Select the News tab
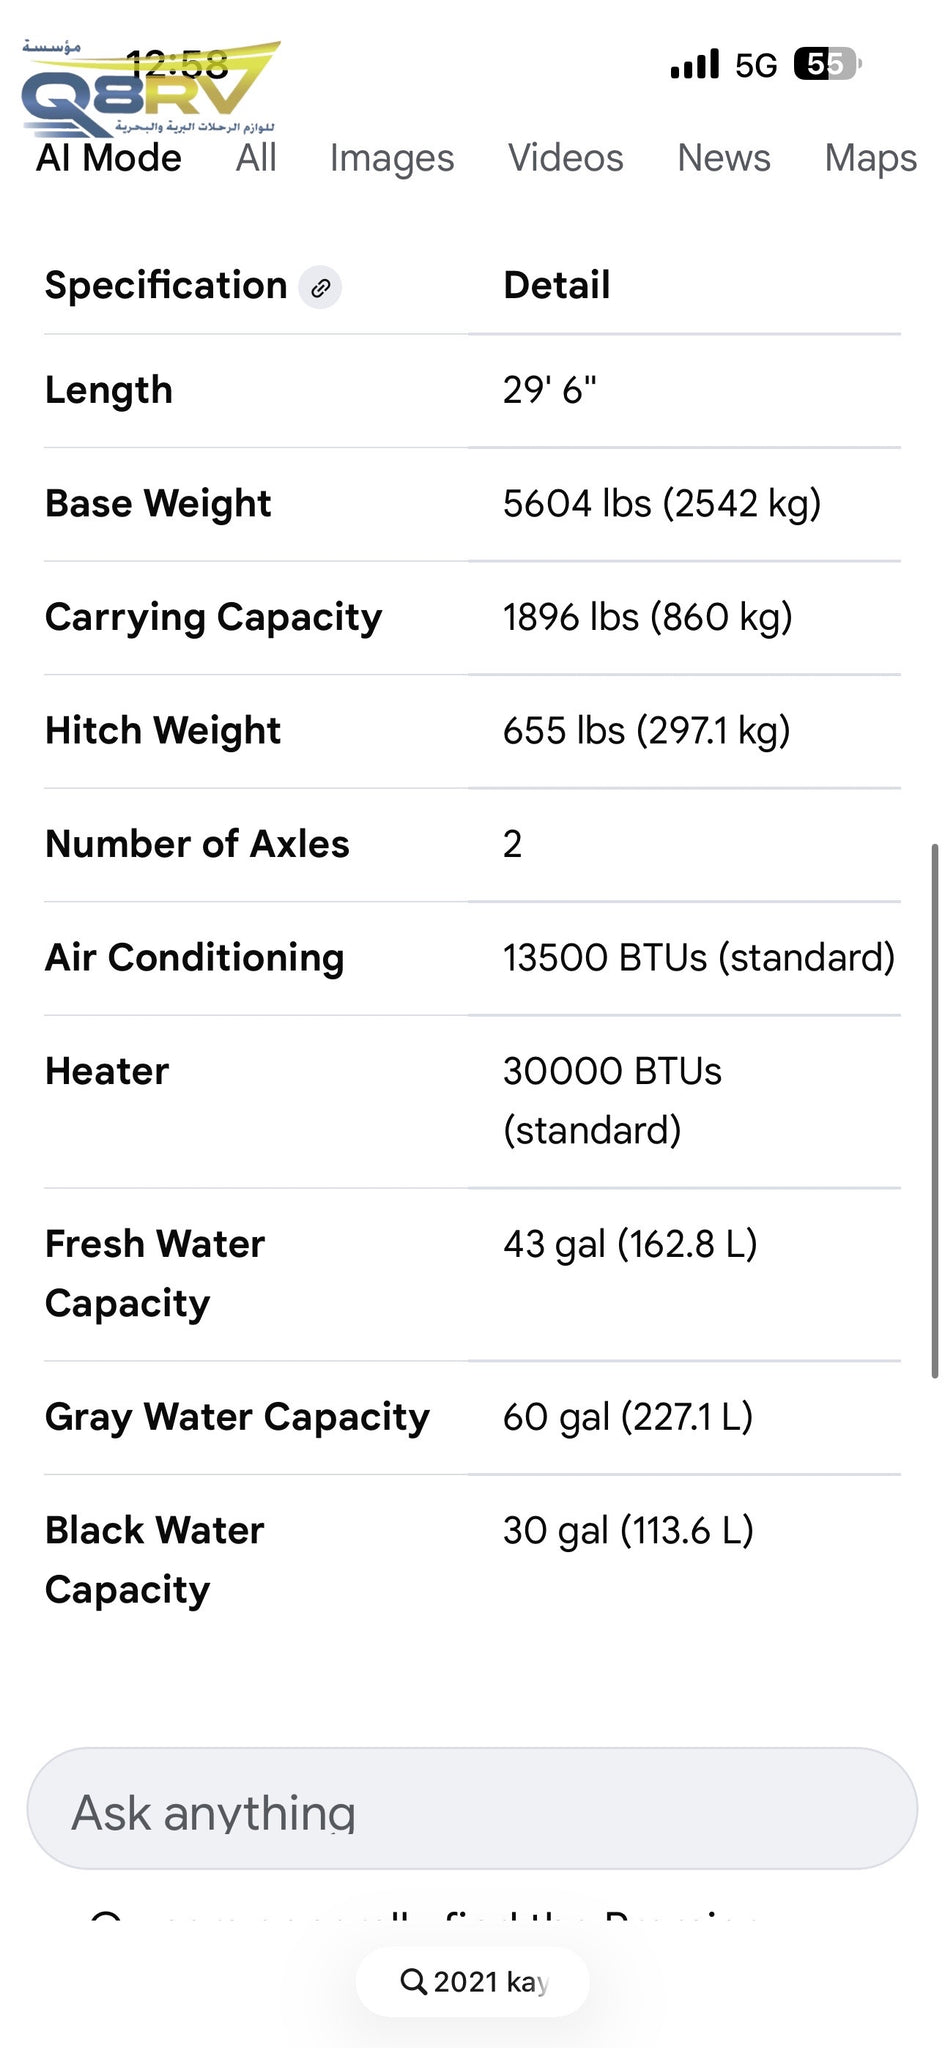Image resolution: width=945 pixels, height=2048 pixels. pos(724,158)
